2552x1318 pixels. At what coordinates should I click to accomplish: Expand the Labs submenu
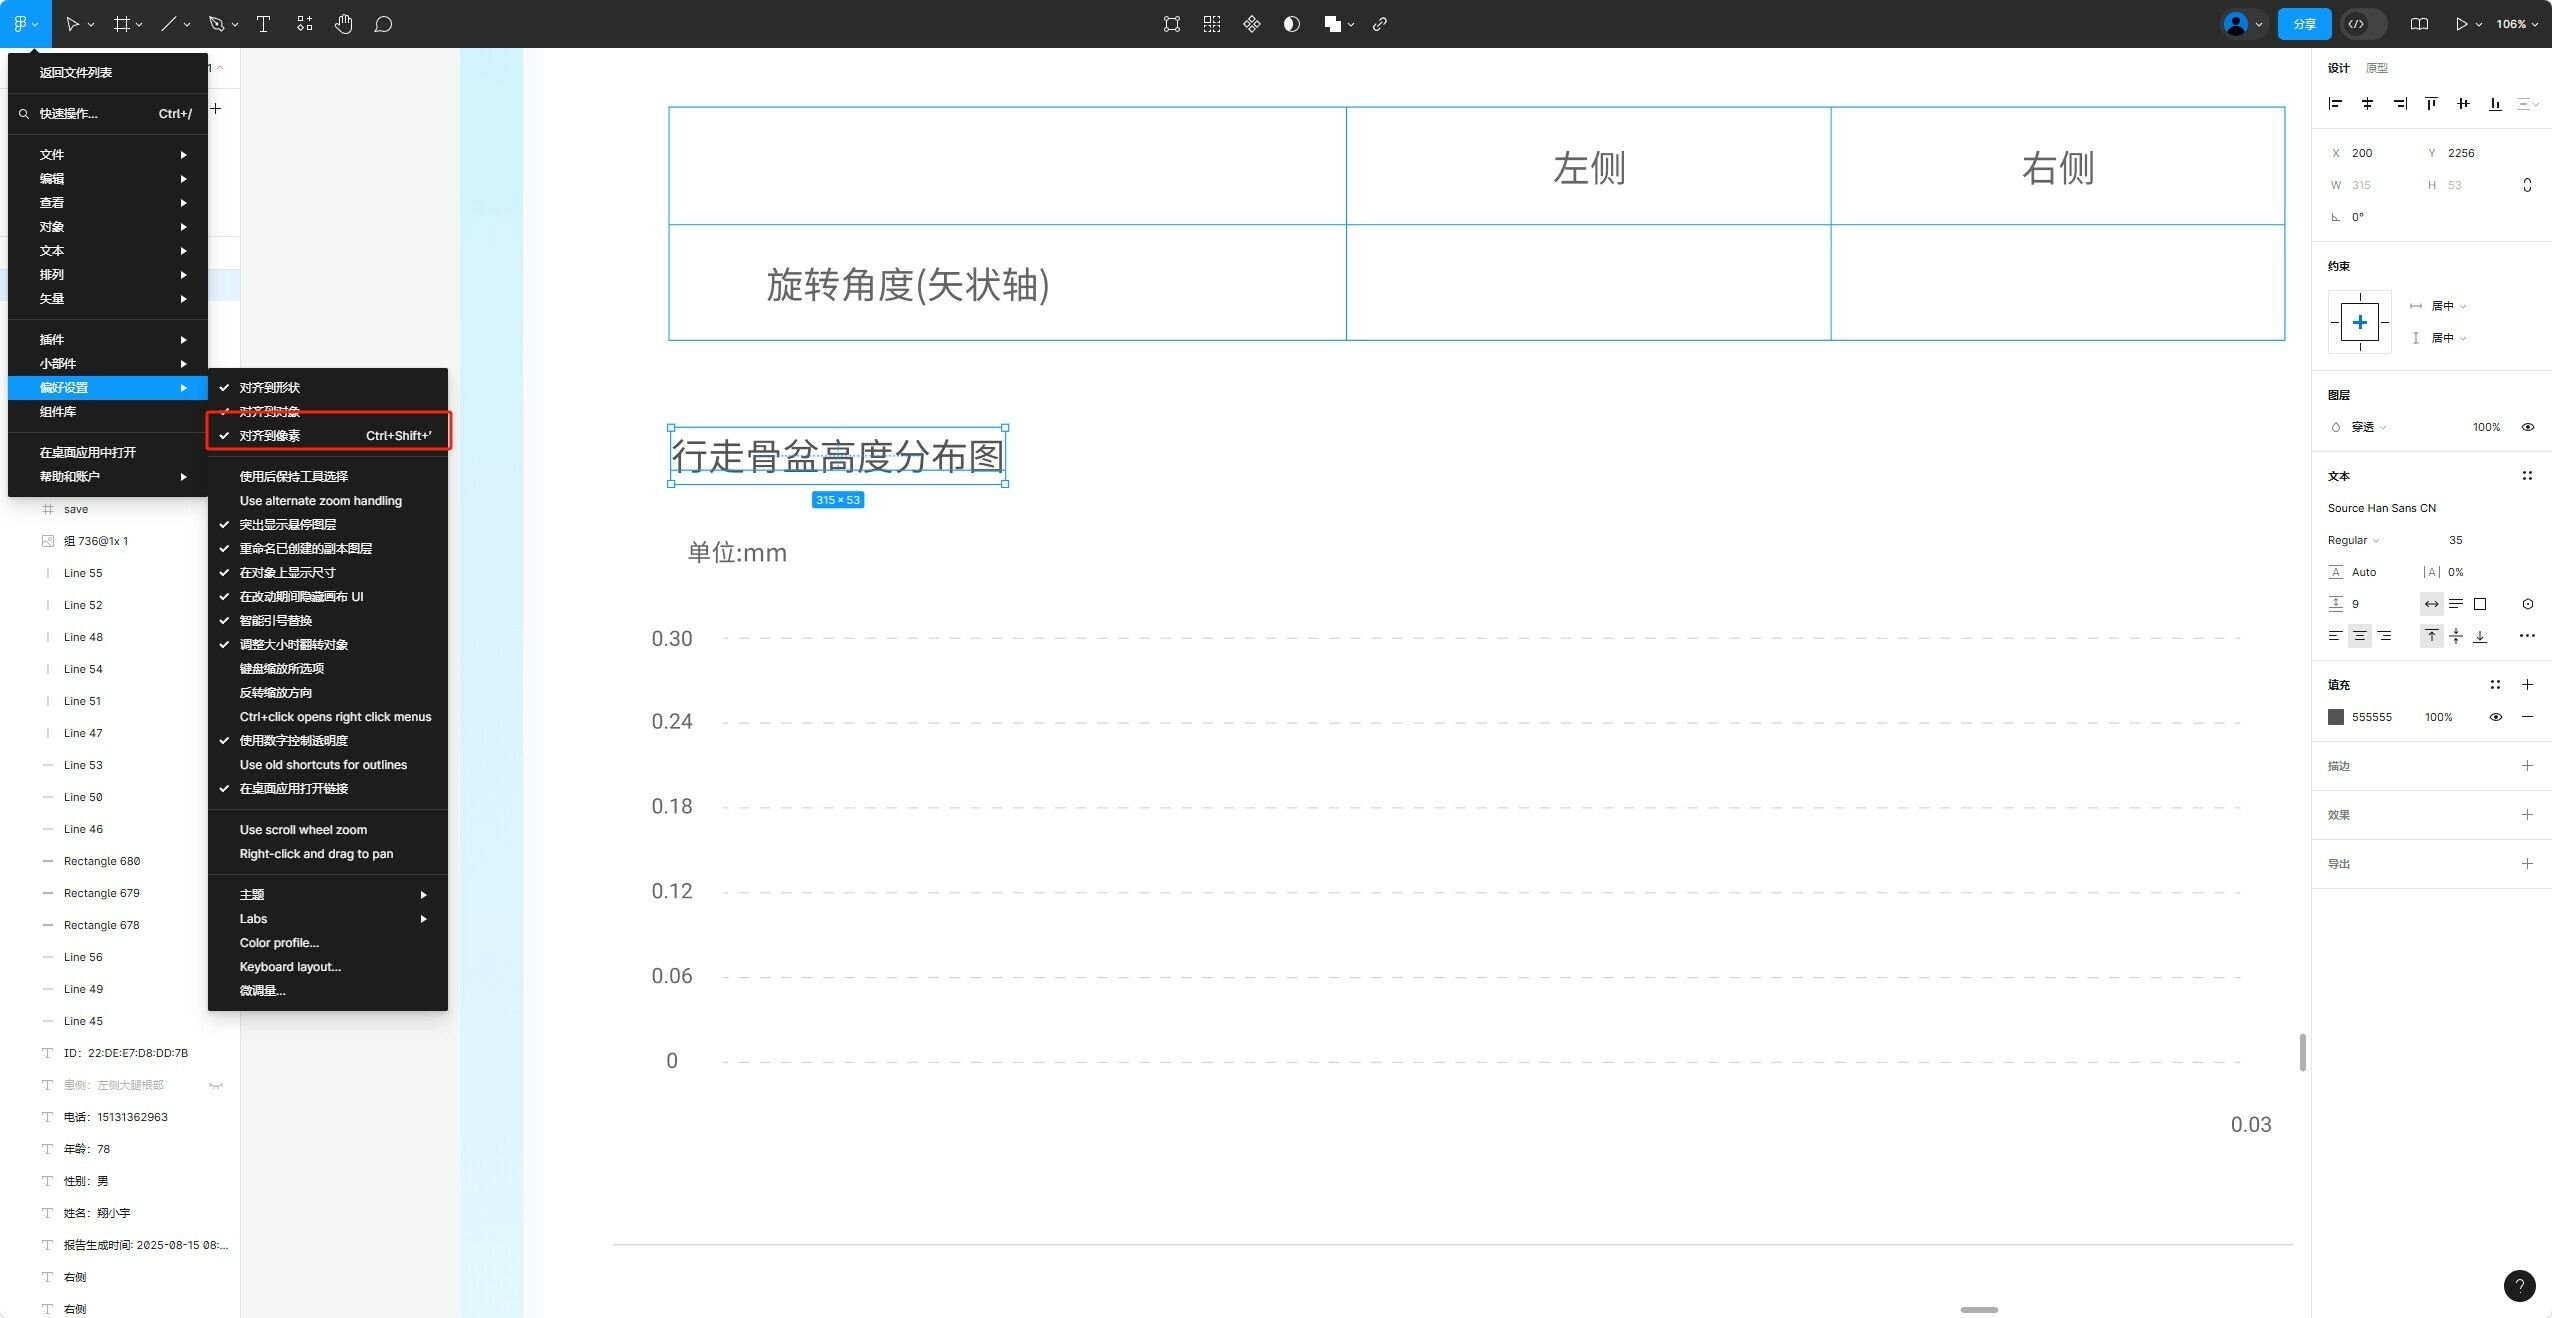(328, 919)
